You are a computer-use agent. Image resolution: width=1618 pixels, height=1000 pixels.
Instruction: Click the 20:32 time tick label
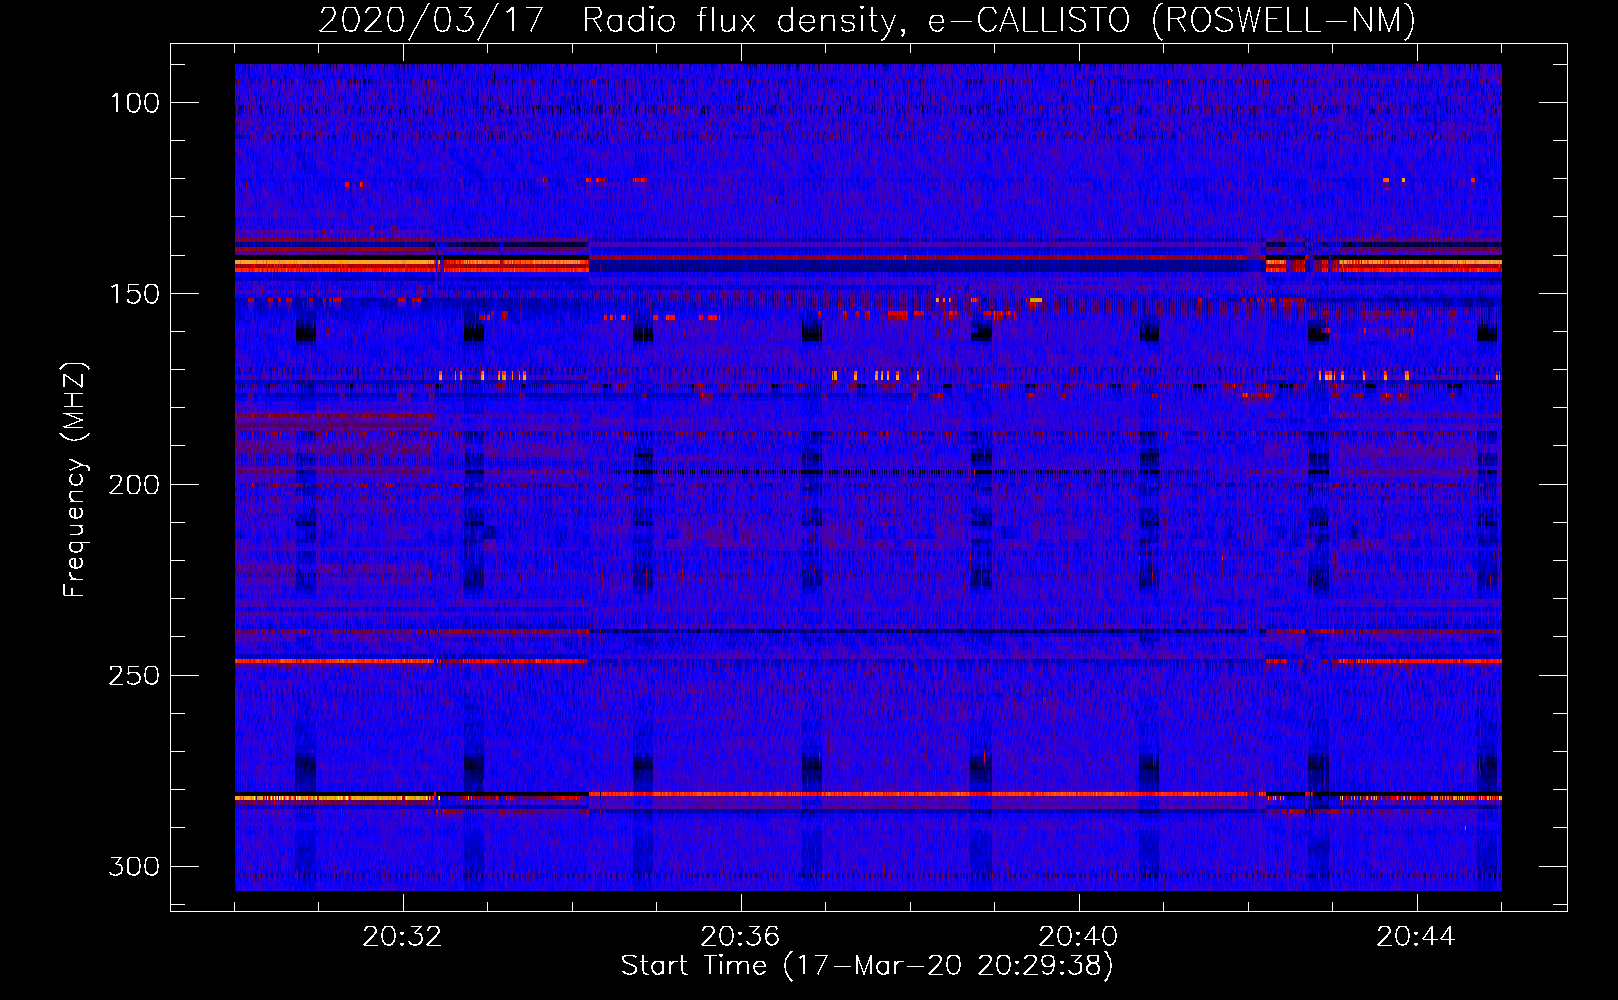tap(402, 937)
